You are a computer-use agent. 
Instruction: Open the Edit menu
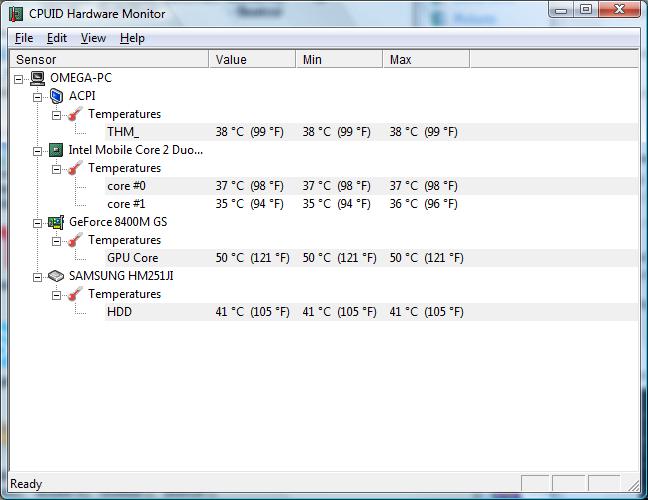[57, 38]
